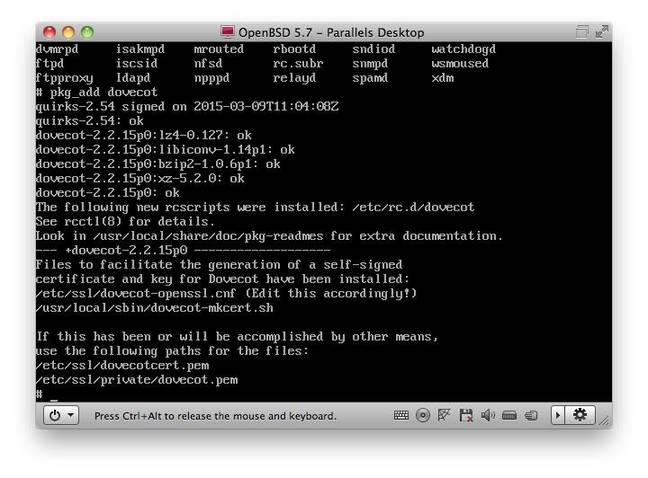Zoom the window using the green button
The width and height of the screenshot is (648, 478).
coord(87,32)
